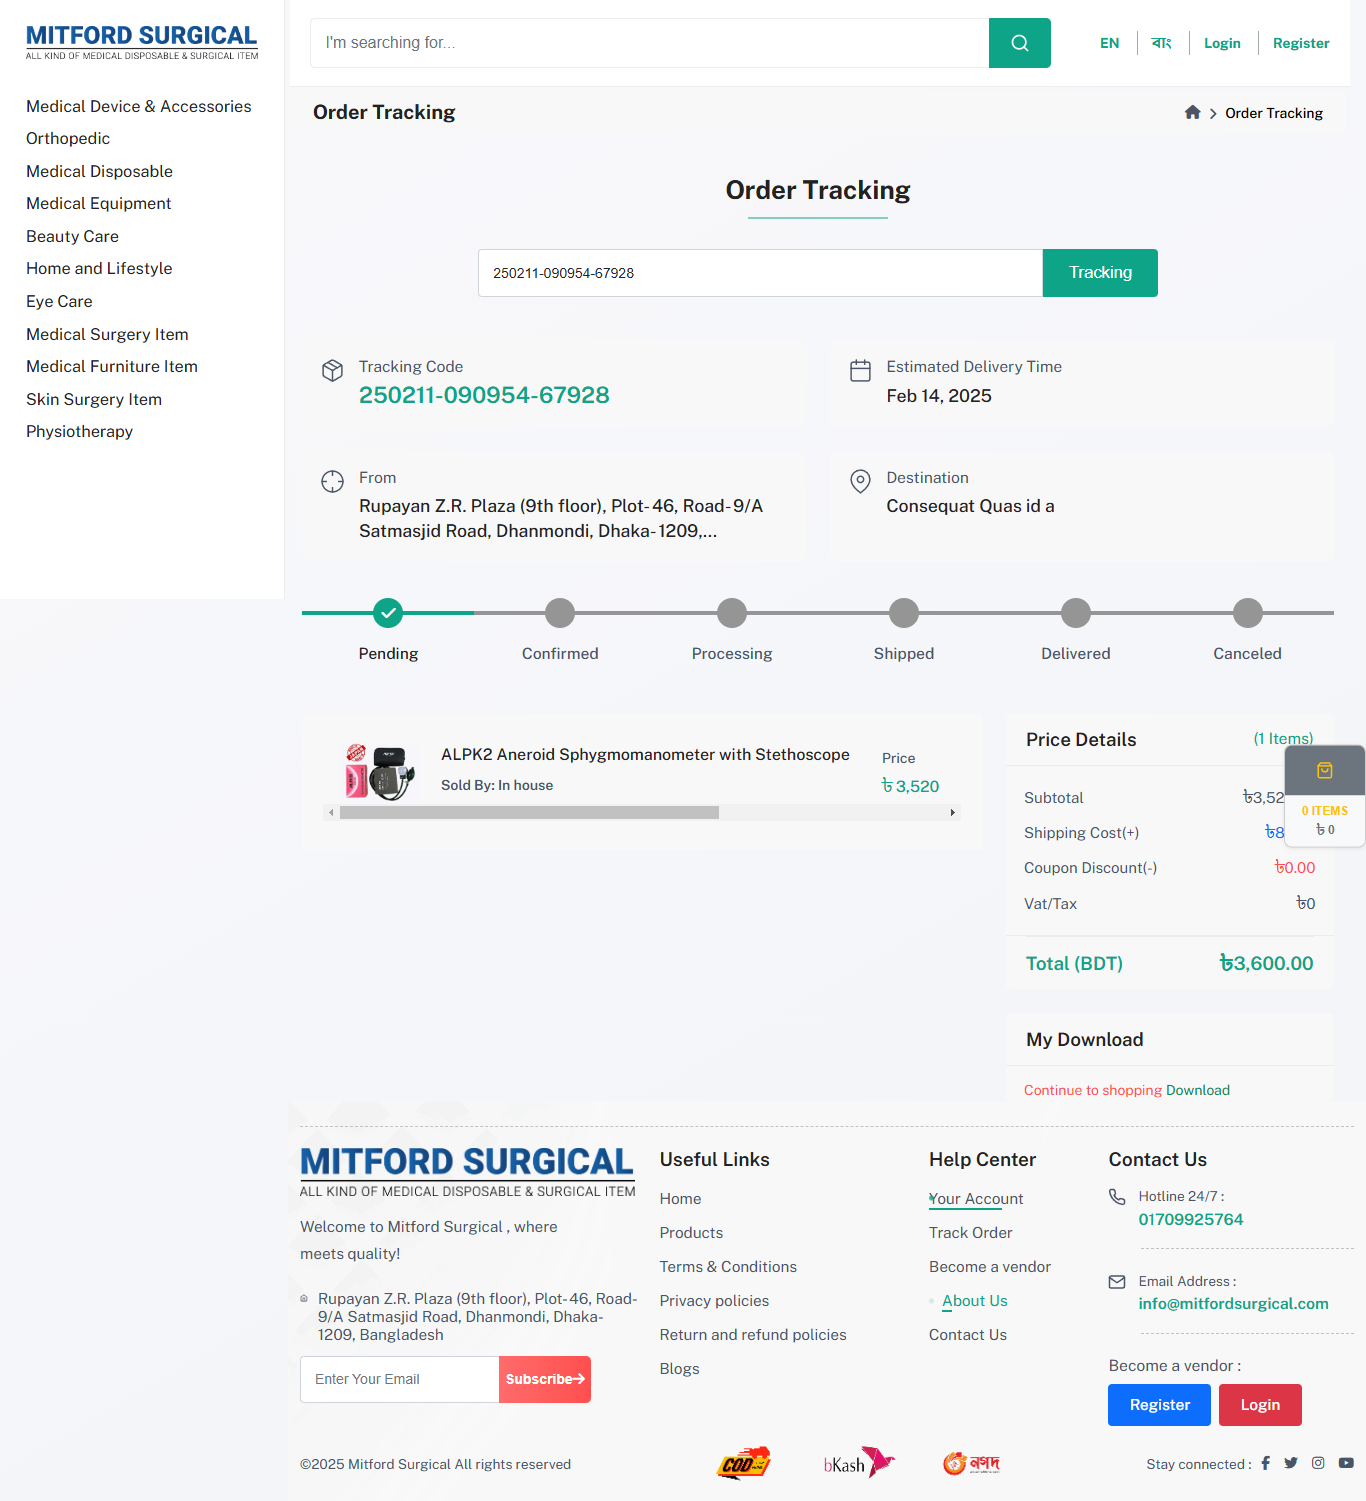This screenshot has height=1501, width=1366.
Task: Open Track Order footer link
Action: point(970,1233)
